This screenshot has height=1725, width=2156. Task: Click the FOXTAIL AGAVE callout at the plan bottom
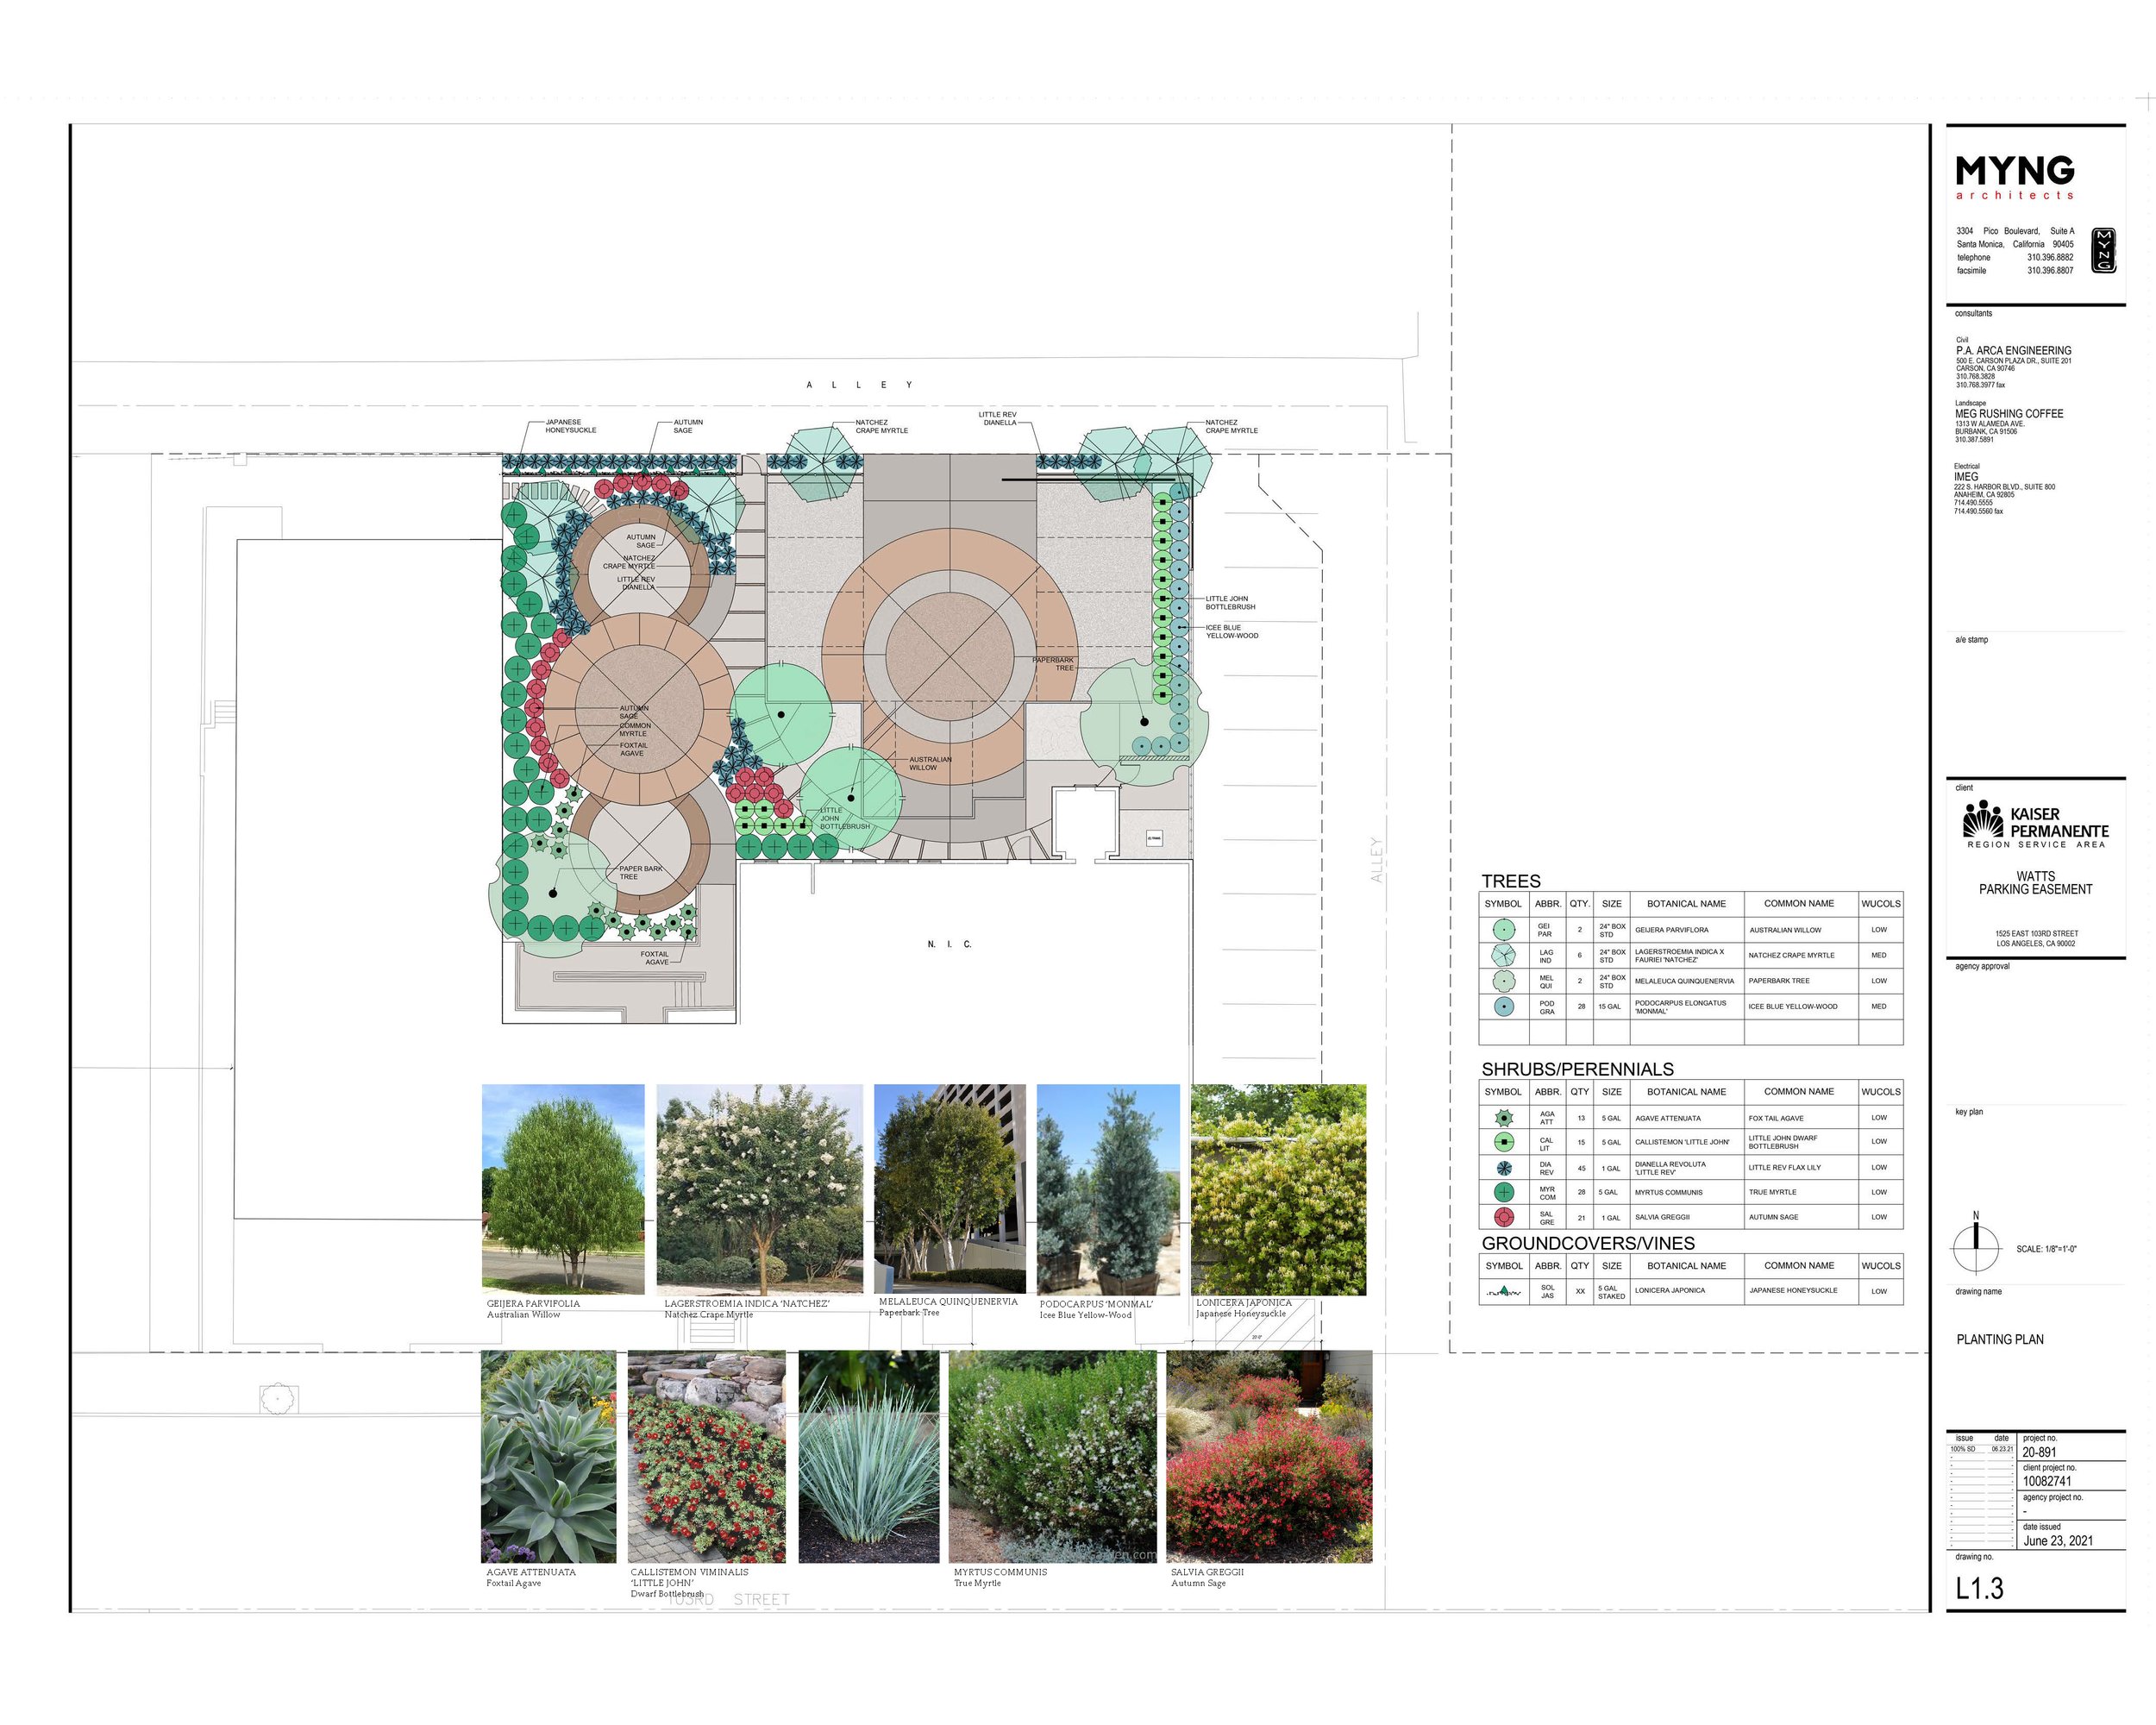click(x=655, y=958)
